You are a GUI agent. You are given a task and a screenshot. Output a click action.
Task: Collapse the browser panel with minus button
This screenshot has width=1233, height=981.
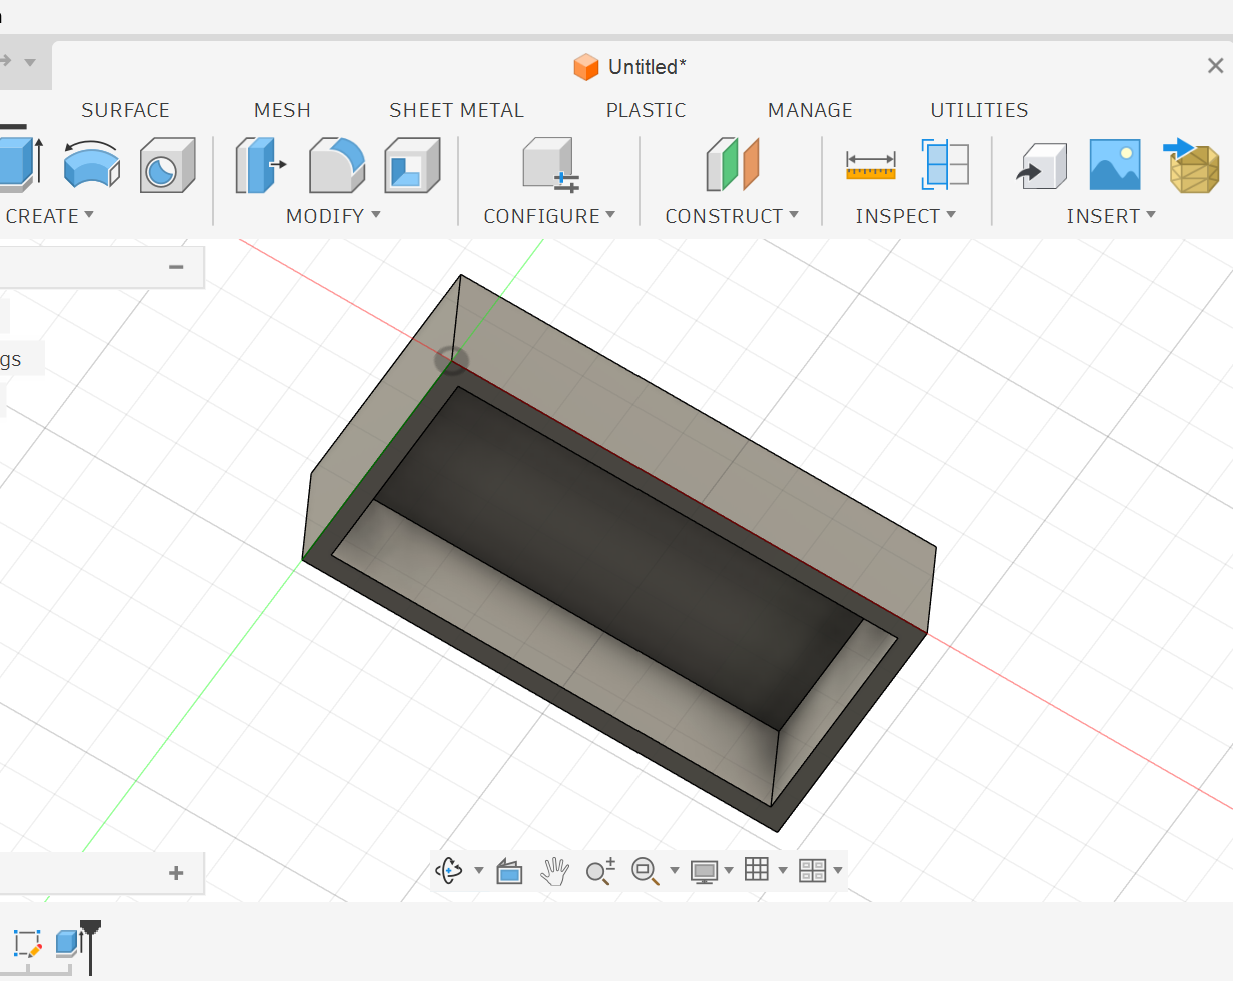click(176, 267)
